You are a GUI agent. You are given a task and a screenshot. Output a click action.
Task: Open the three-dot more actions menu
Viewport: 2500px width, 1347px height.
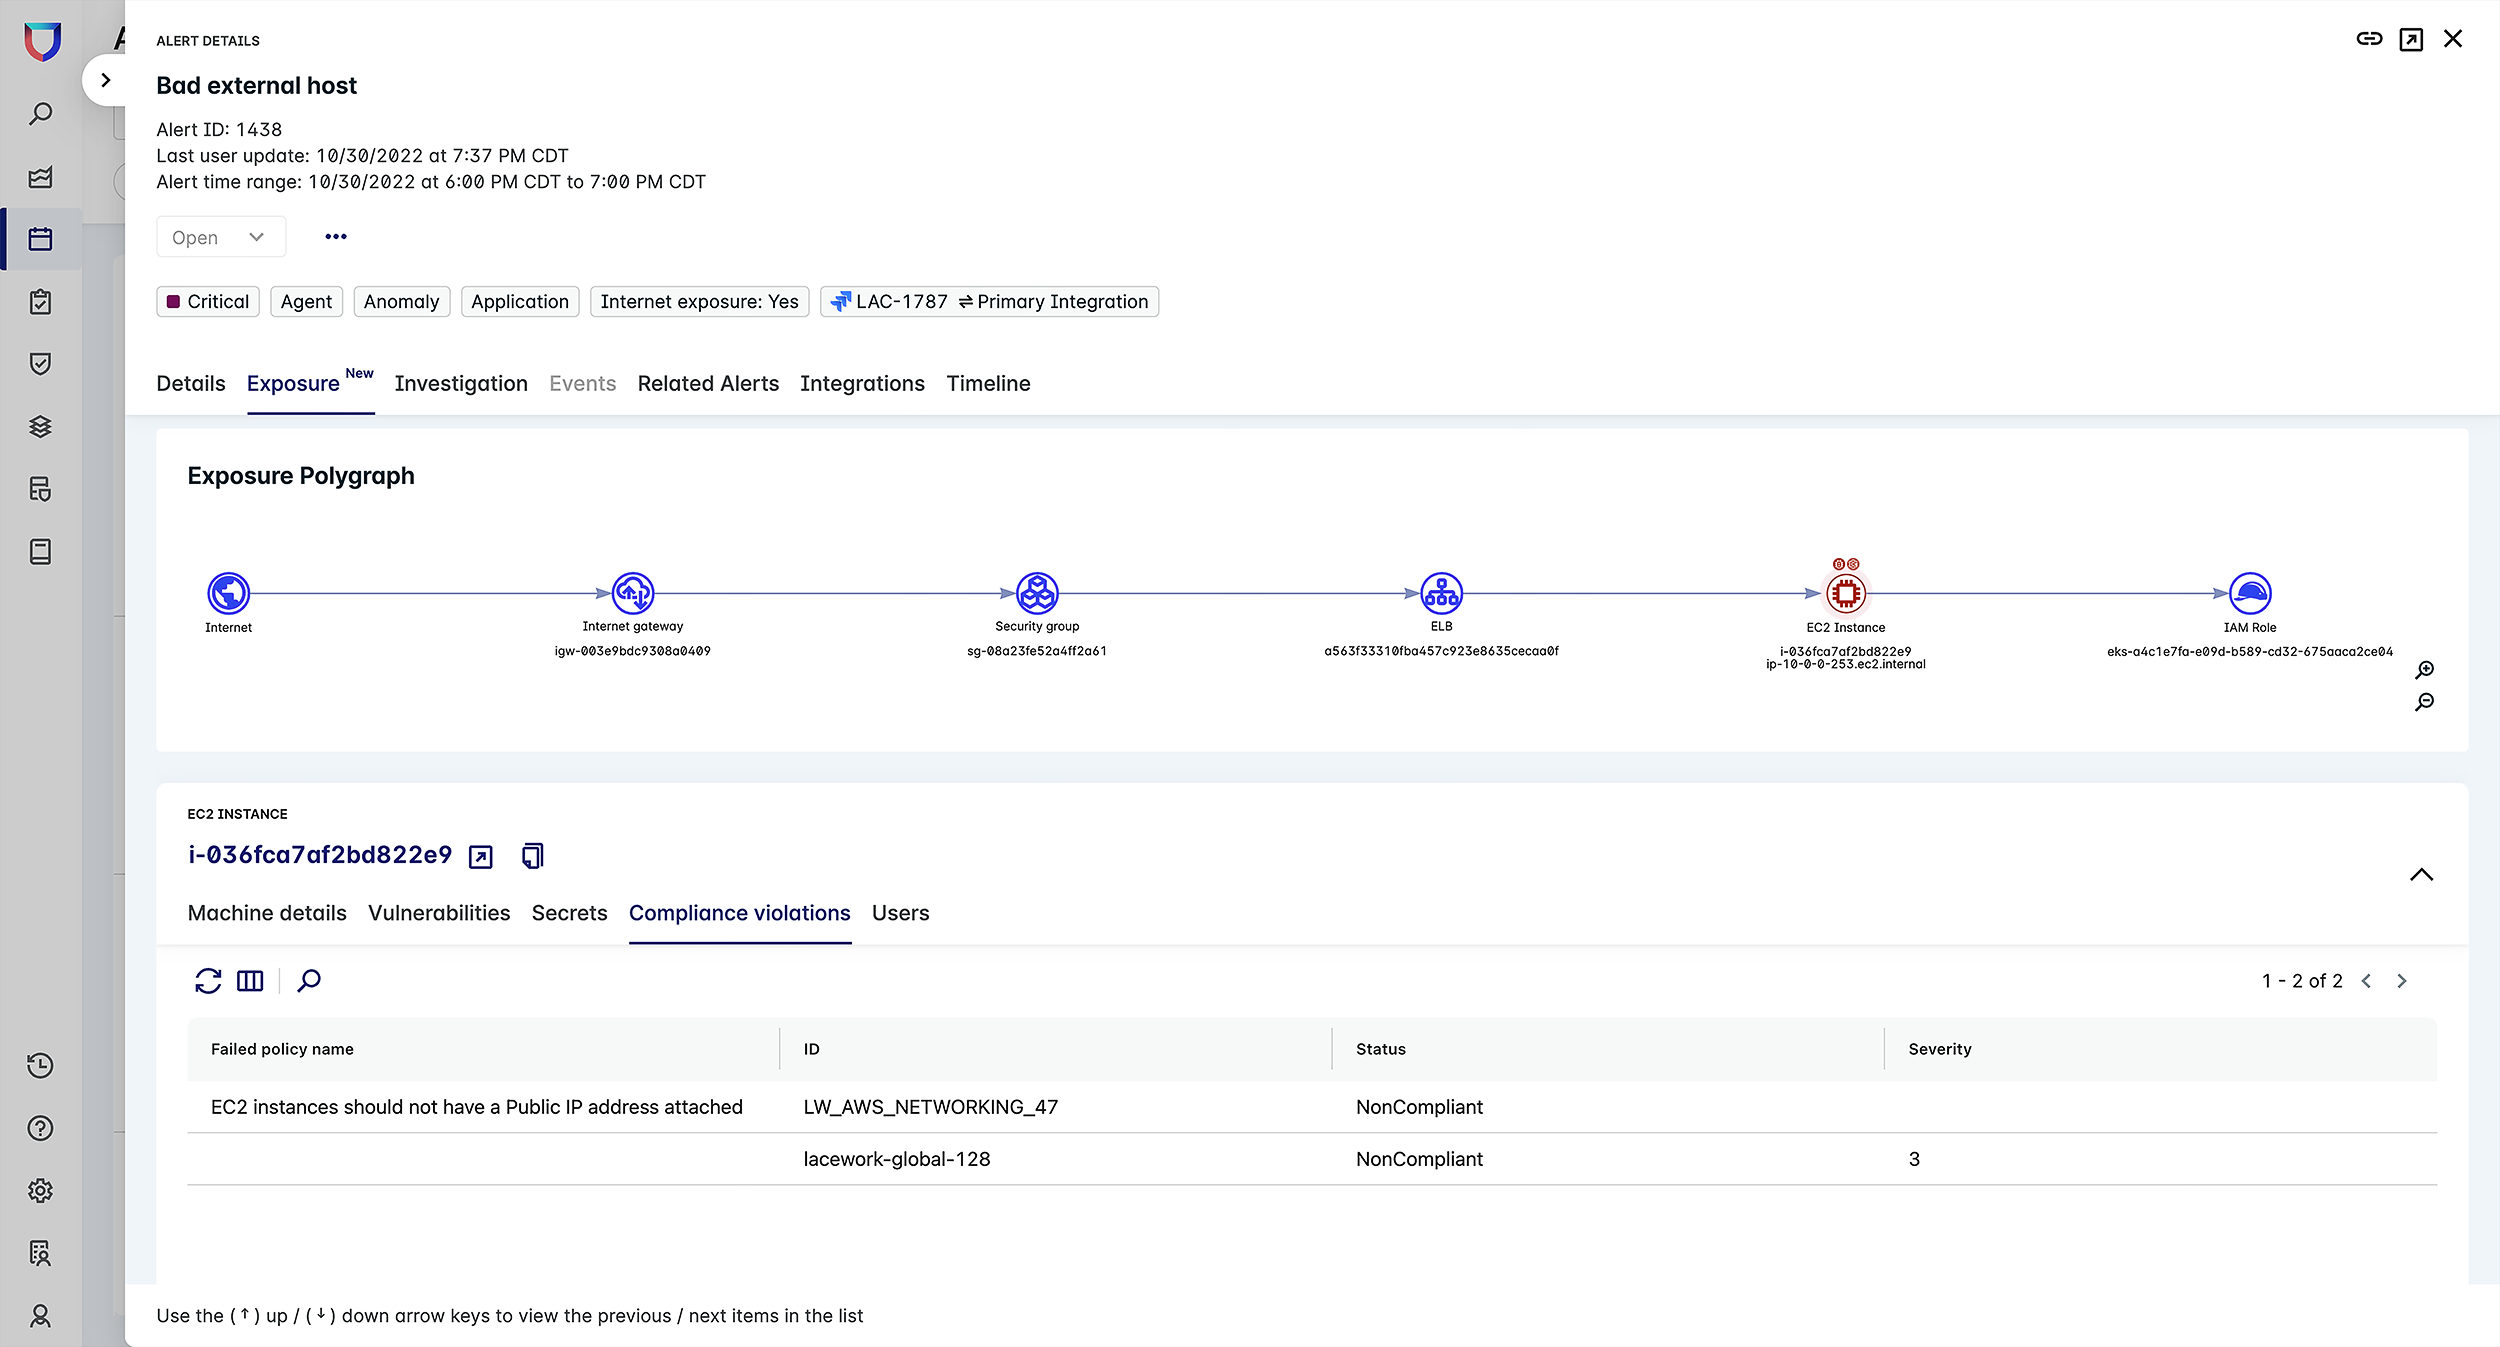pos(336,237)
